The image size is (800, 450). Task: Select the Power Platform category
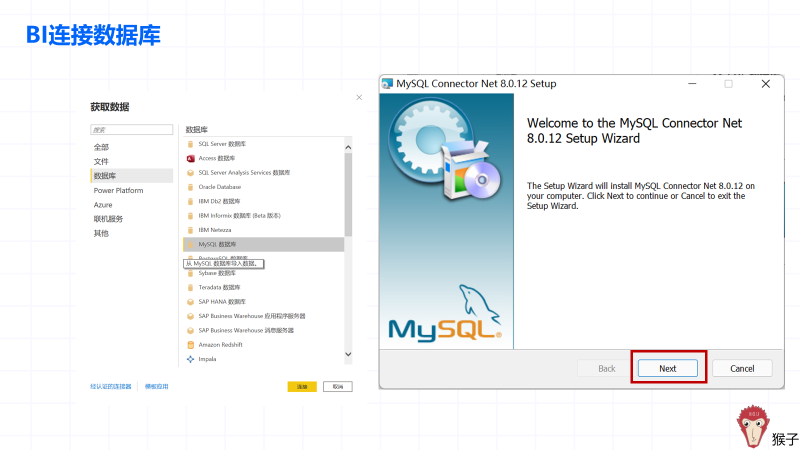(x=118, y=190)
